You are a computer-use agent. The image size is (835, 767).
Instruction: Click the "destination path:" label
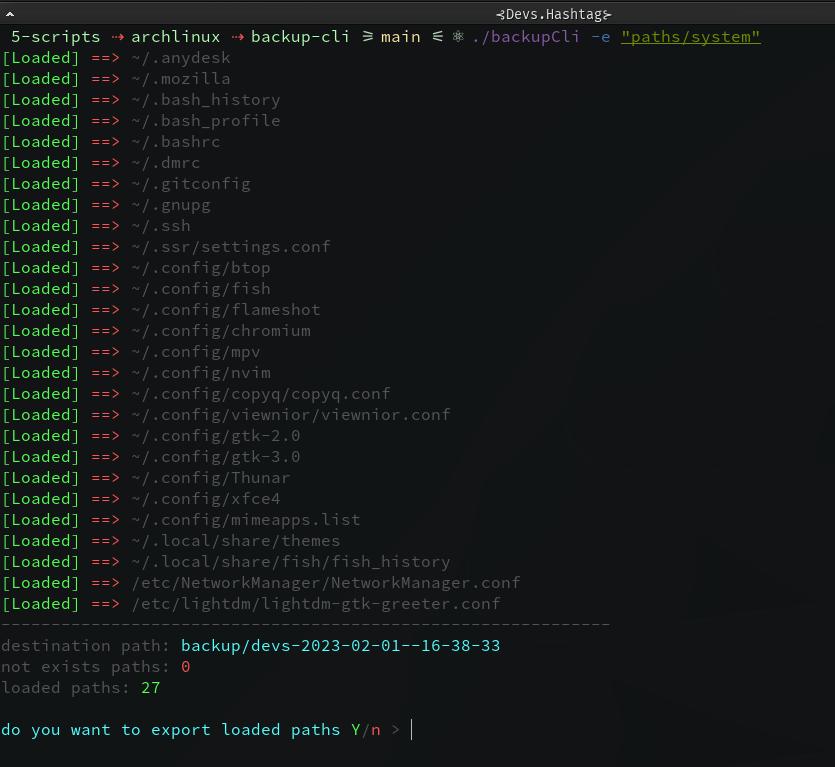coord(85,646)
